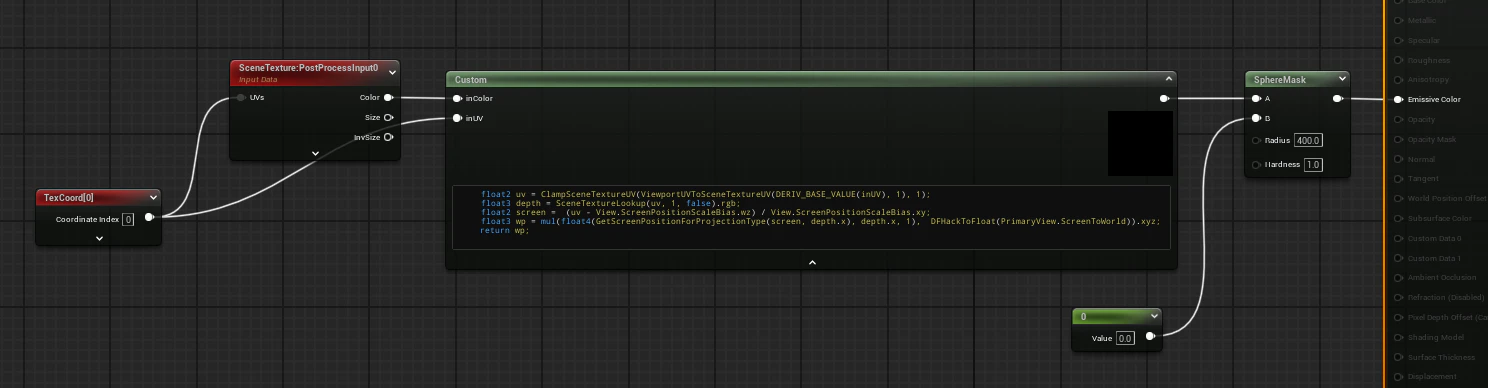Click the Color output pin on SceneTexture node

point(388,98)
